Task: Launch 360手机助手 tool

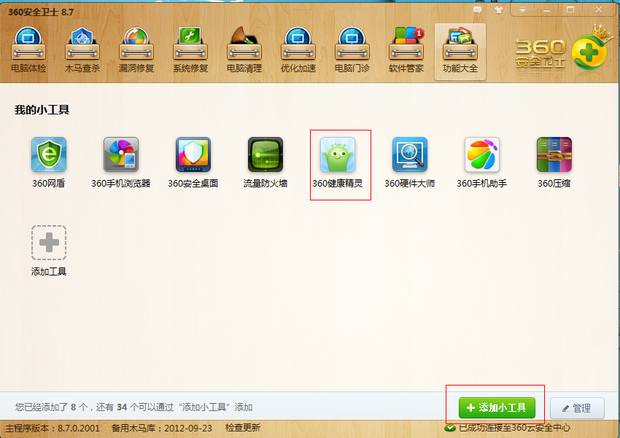Action: 482,163
